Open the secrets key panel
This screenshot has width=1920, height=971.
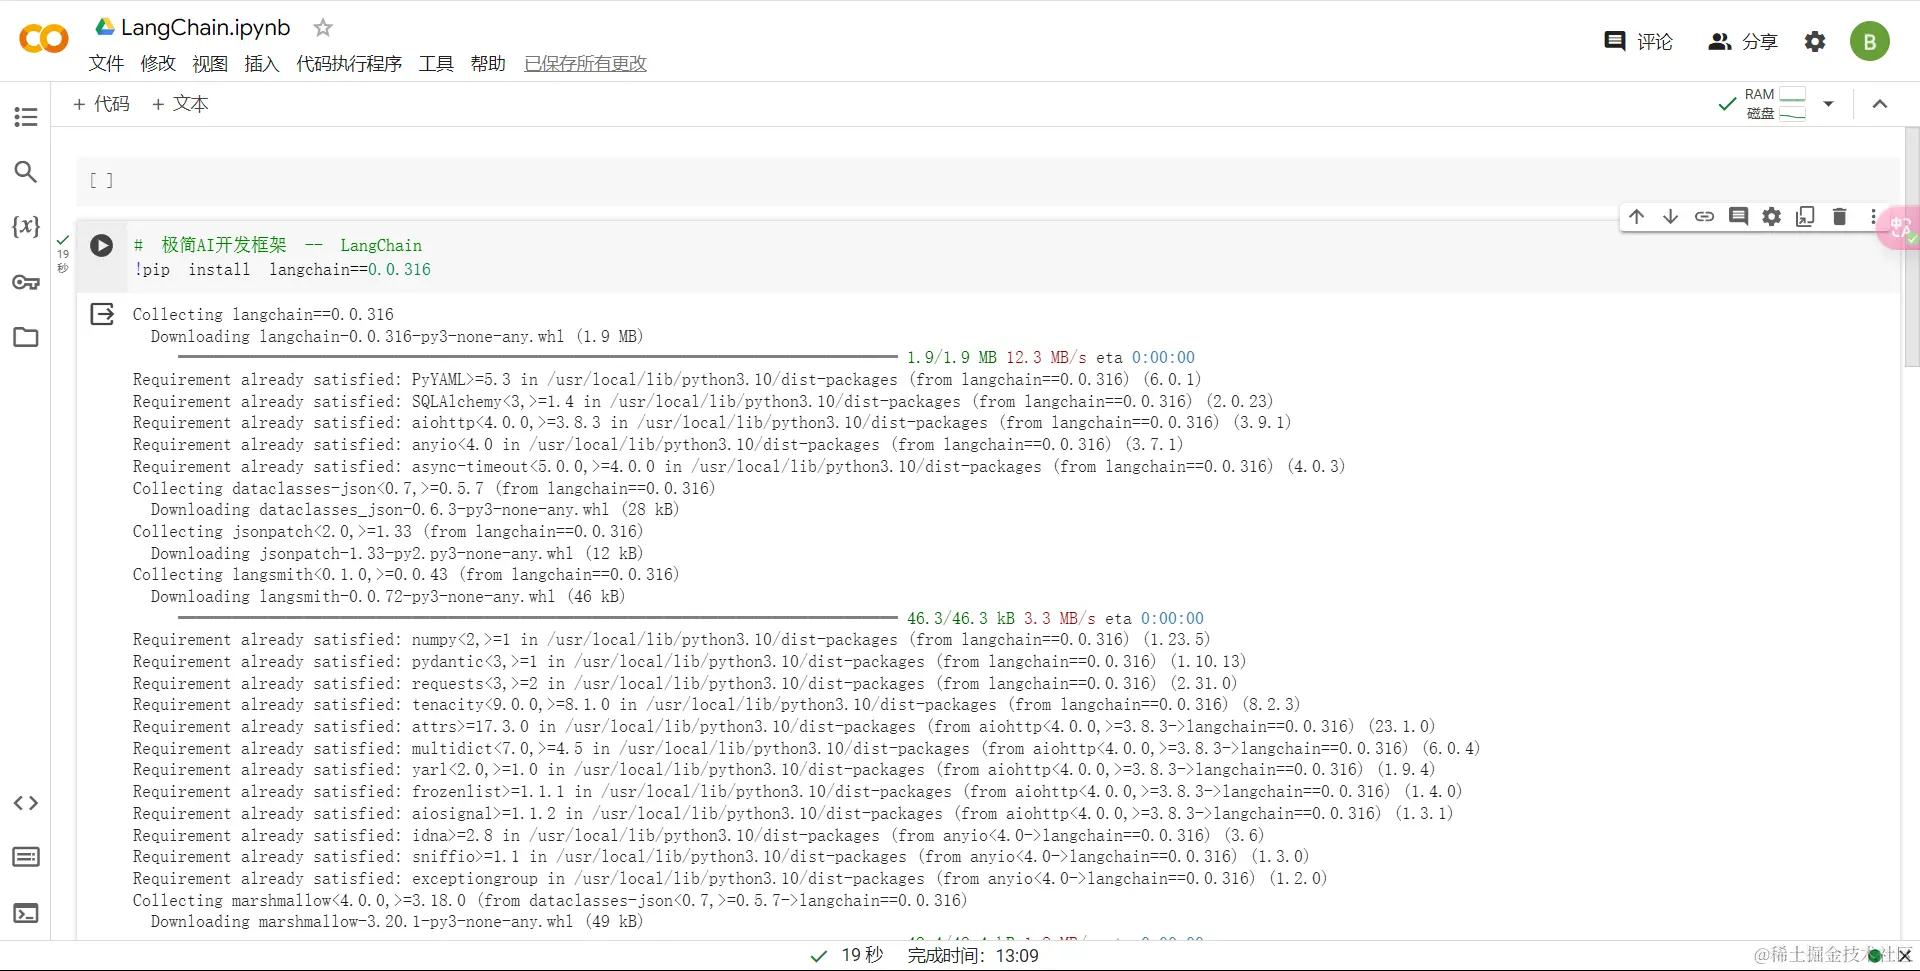(26, 282)
